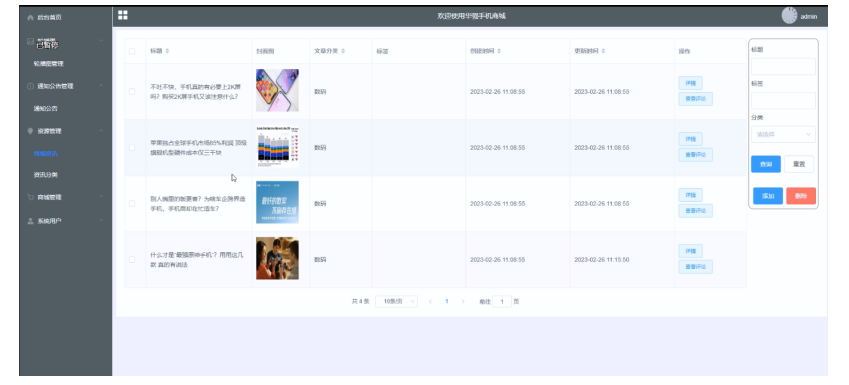Click the blue 查询 button

pos(766,164)
